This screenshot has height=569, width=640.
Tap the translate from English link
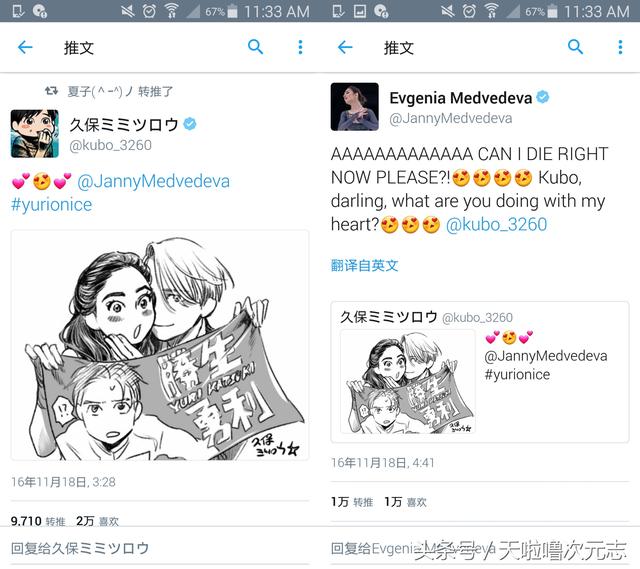coord(364,265)
